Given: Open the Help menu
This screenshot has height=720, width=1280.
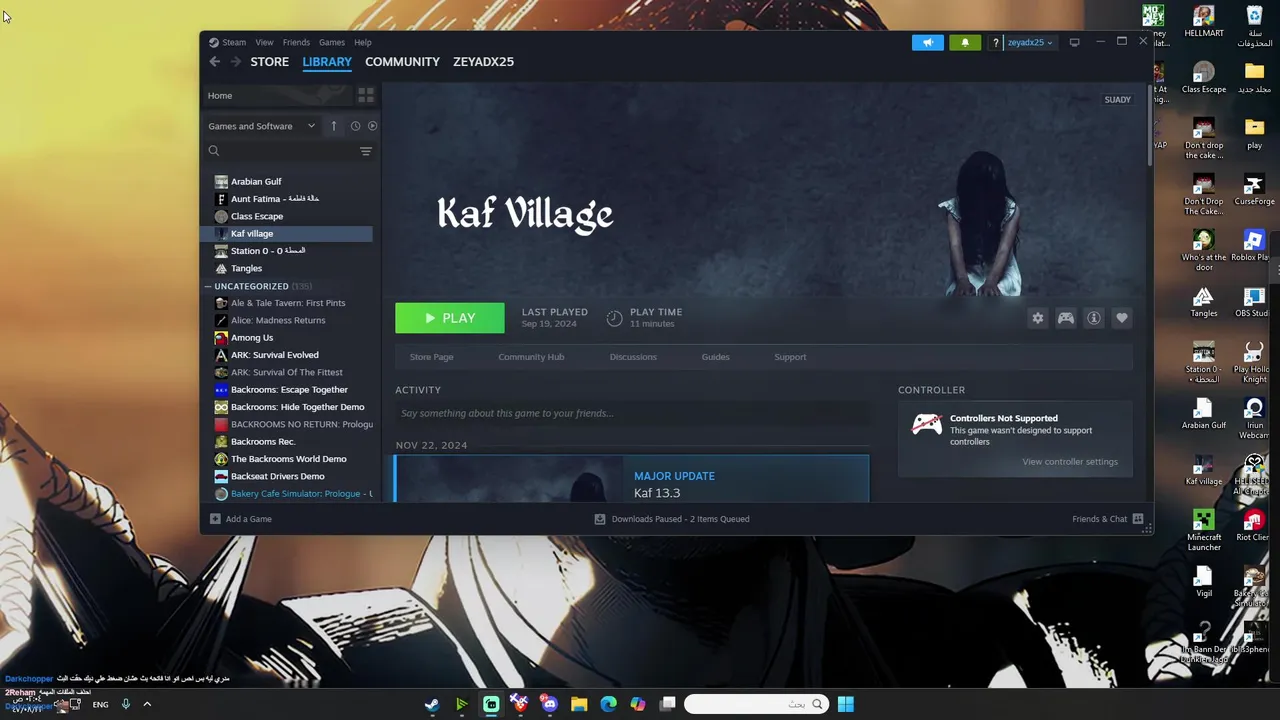Looking at the screenshot, I should [363, 42].
